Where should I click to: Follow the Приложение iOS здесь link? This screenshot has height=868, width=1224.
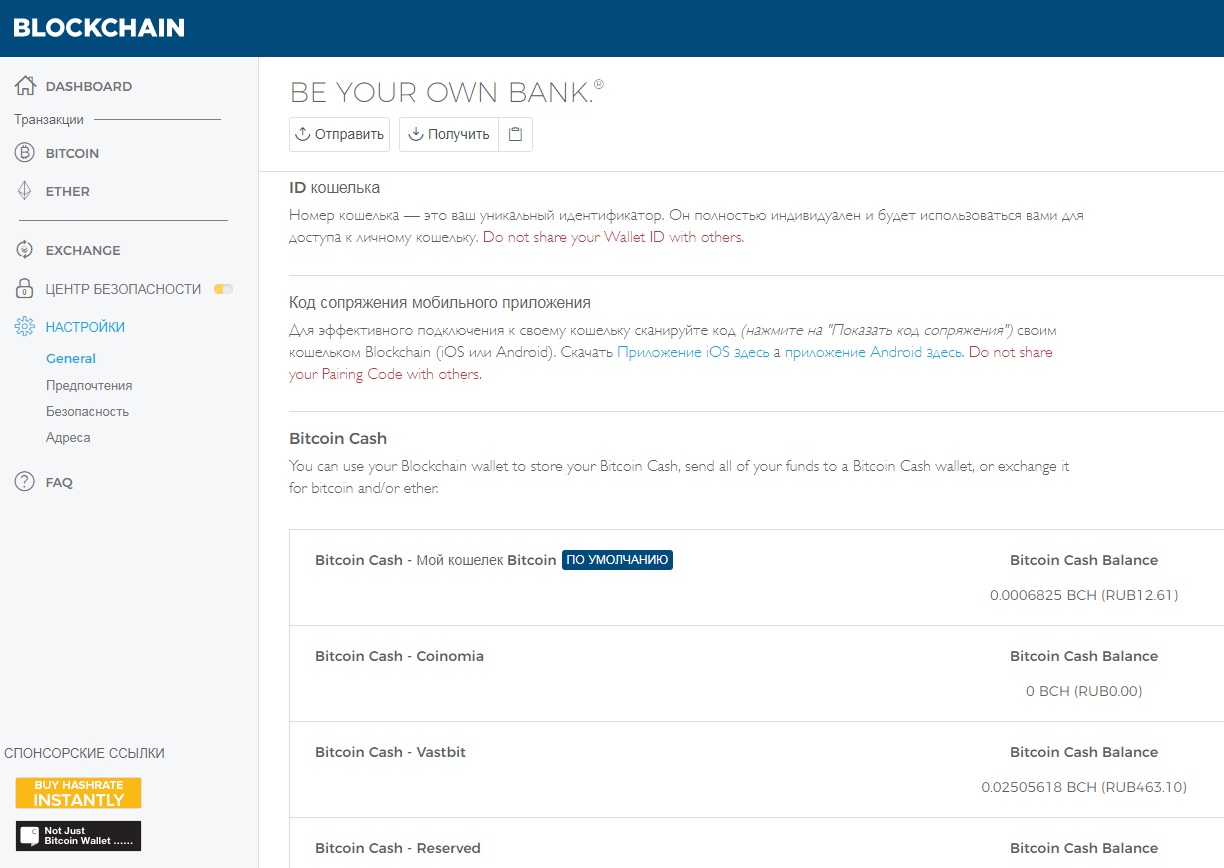coord(693,352)
